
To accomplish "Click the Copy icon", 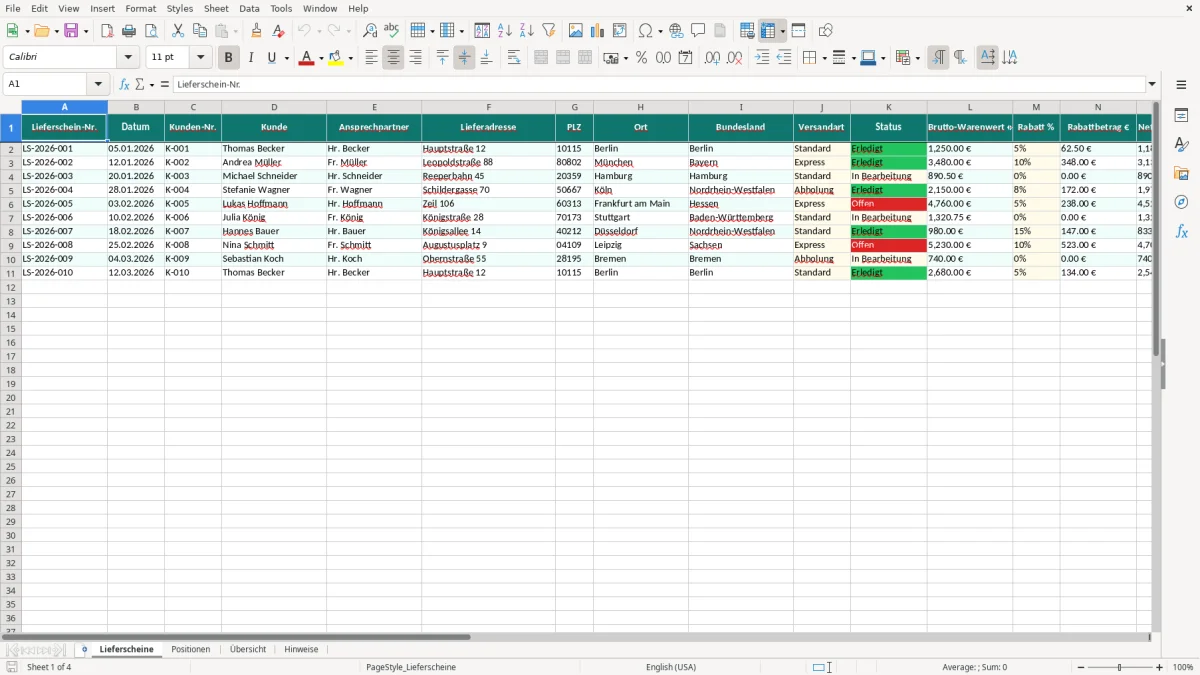I will [200, 31].
